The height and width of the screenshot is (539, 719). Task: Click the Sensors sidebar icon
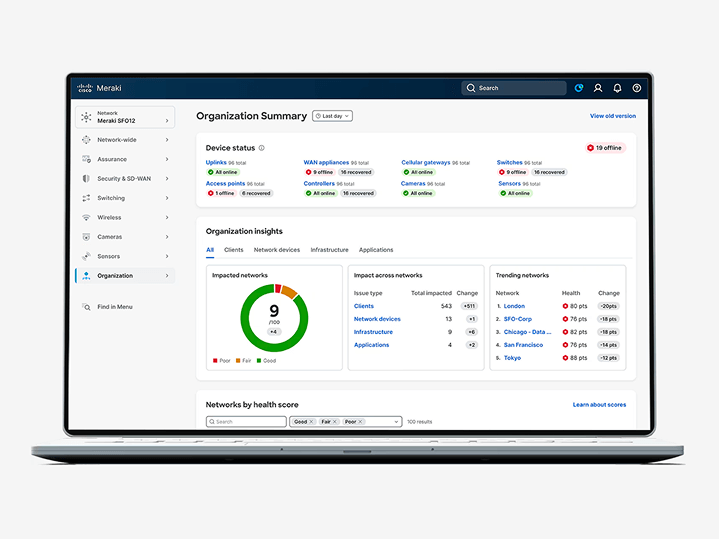[x=86, y=256]
